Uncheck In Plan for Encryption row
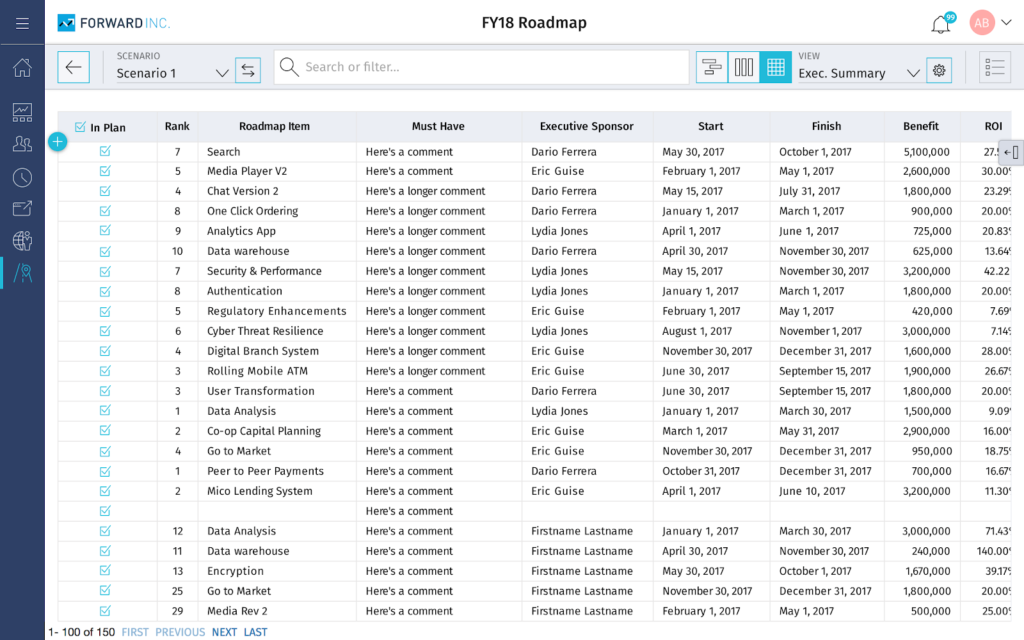Image resolution: width=1024 pixels, height=640 pixels. click(105, 571)
